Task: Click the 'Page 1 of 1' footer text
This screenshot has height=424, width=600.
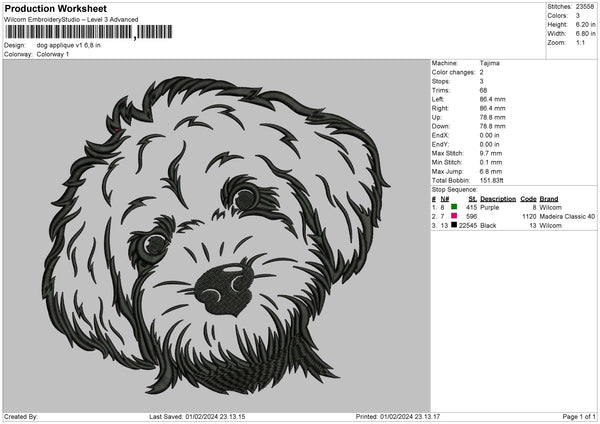Action: point(579,417)
